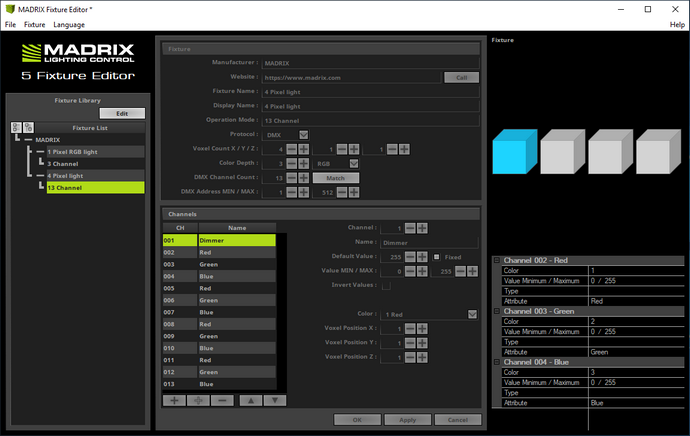The width and height of the screenshot is (690, 436).
Task: Add a new channel with the plus button
Action: point(174,400)
